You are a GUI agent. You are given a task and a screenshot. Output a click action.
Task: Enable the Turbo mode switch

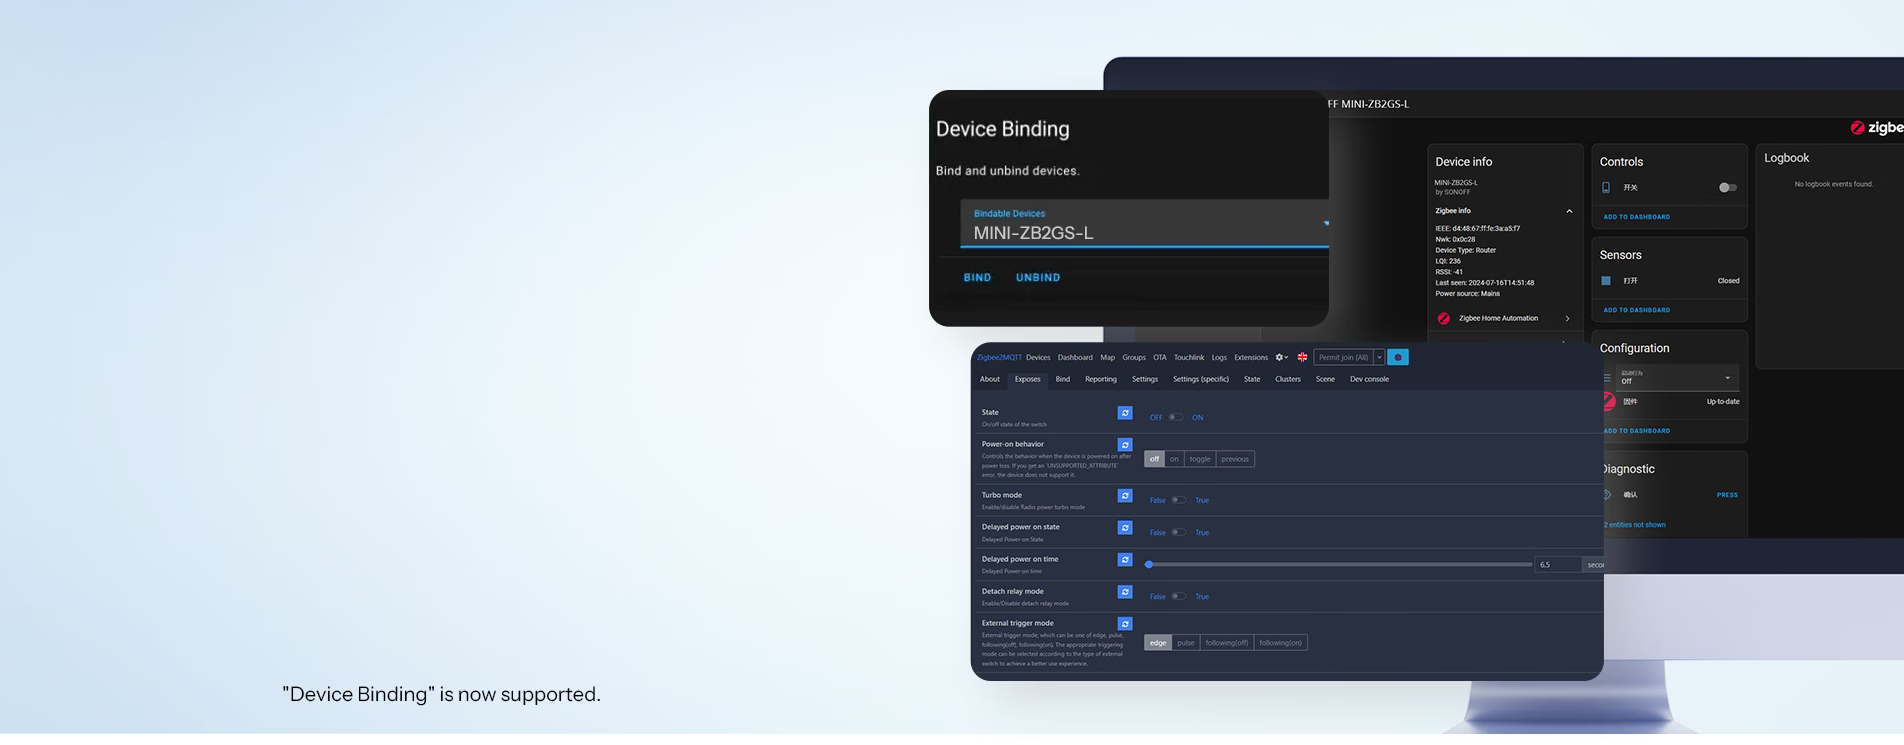click(1179, 500)
